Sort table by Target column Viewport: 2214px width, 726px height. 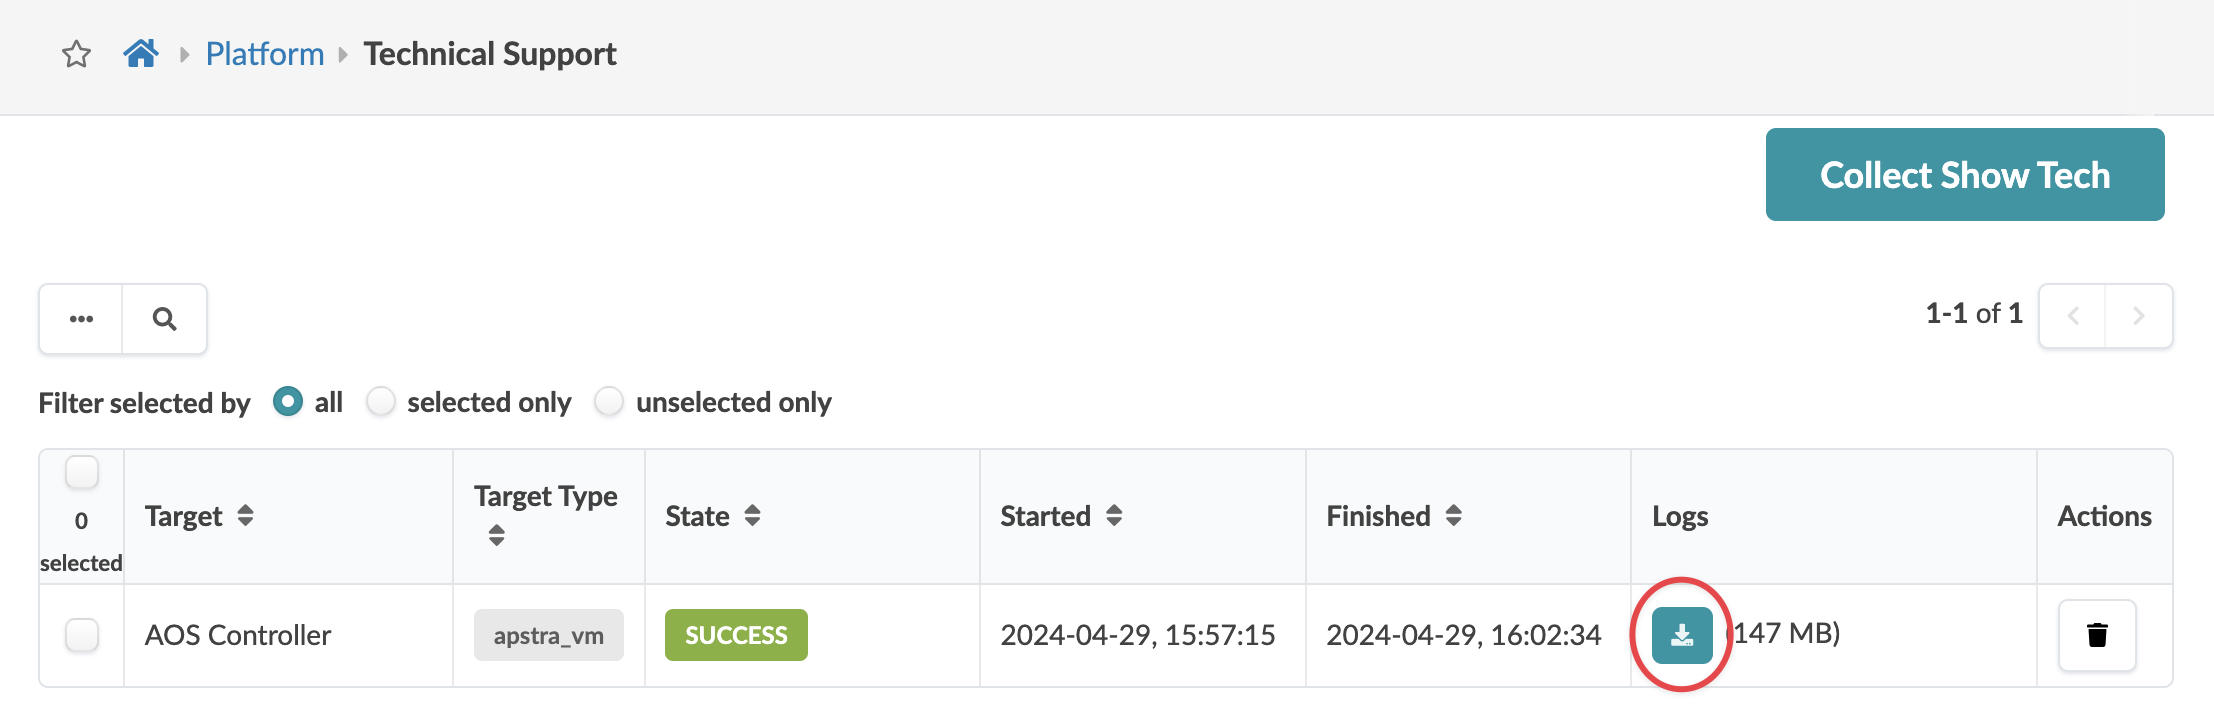[x=245, y=516]
